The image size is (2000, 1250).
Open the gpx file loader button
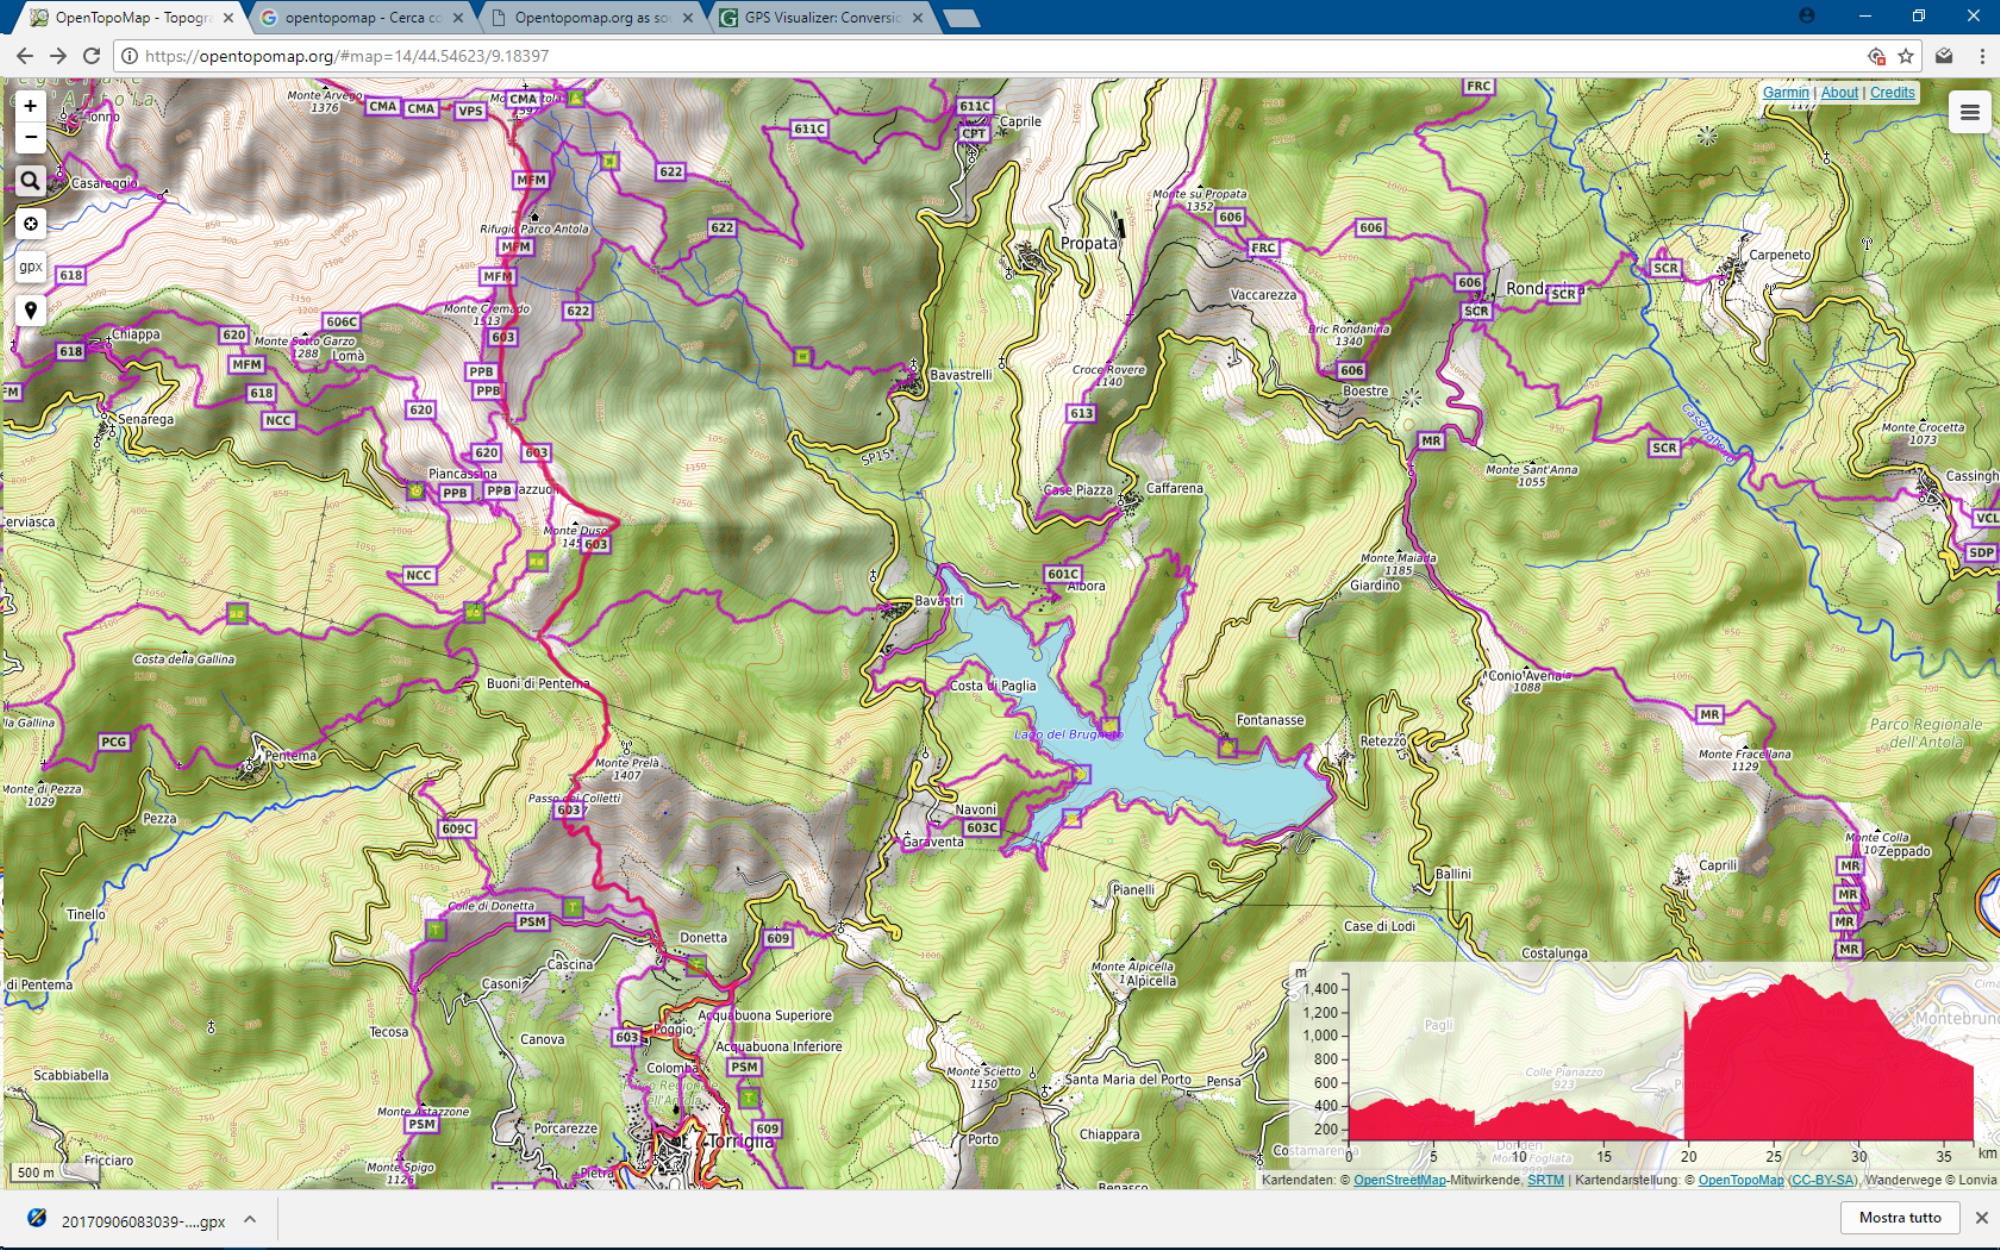coord(30,266)
